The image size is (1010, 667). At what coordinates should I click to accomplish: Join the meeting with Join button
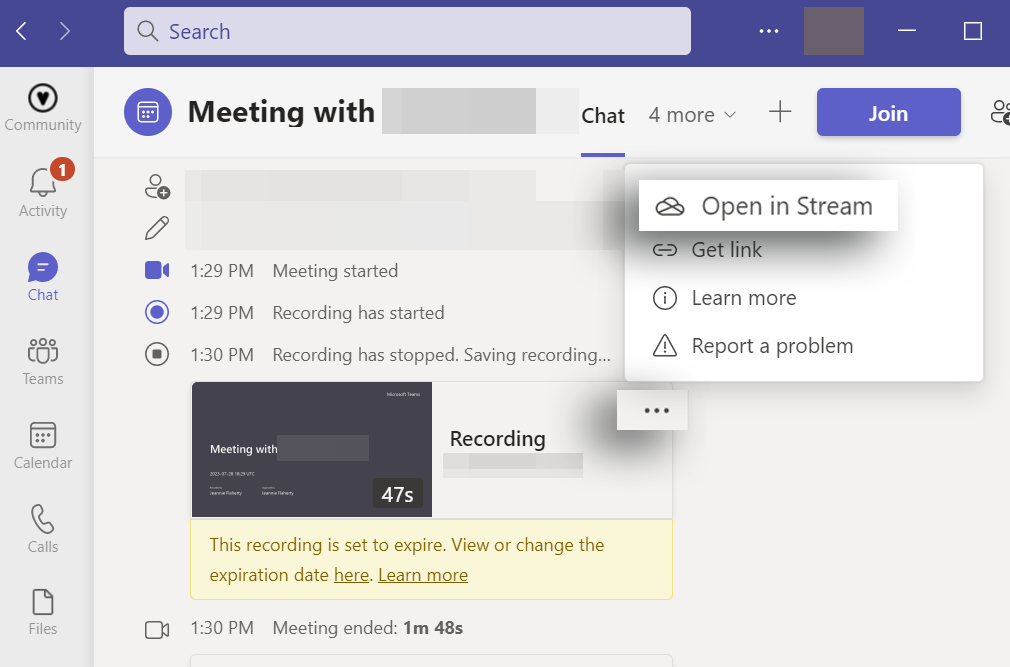[x=888, y=113]
